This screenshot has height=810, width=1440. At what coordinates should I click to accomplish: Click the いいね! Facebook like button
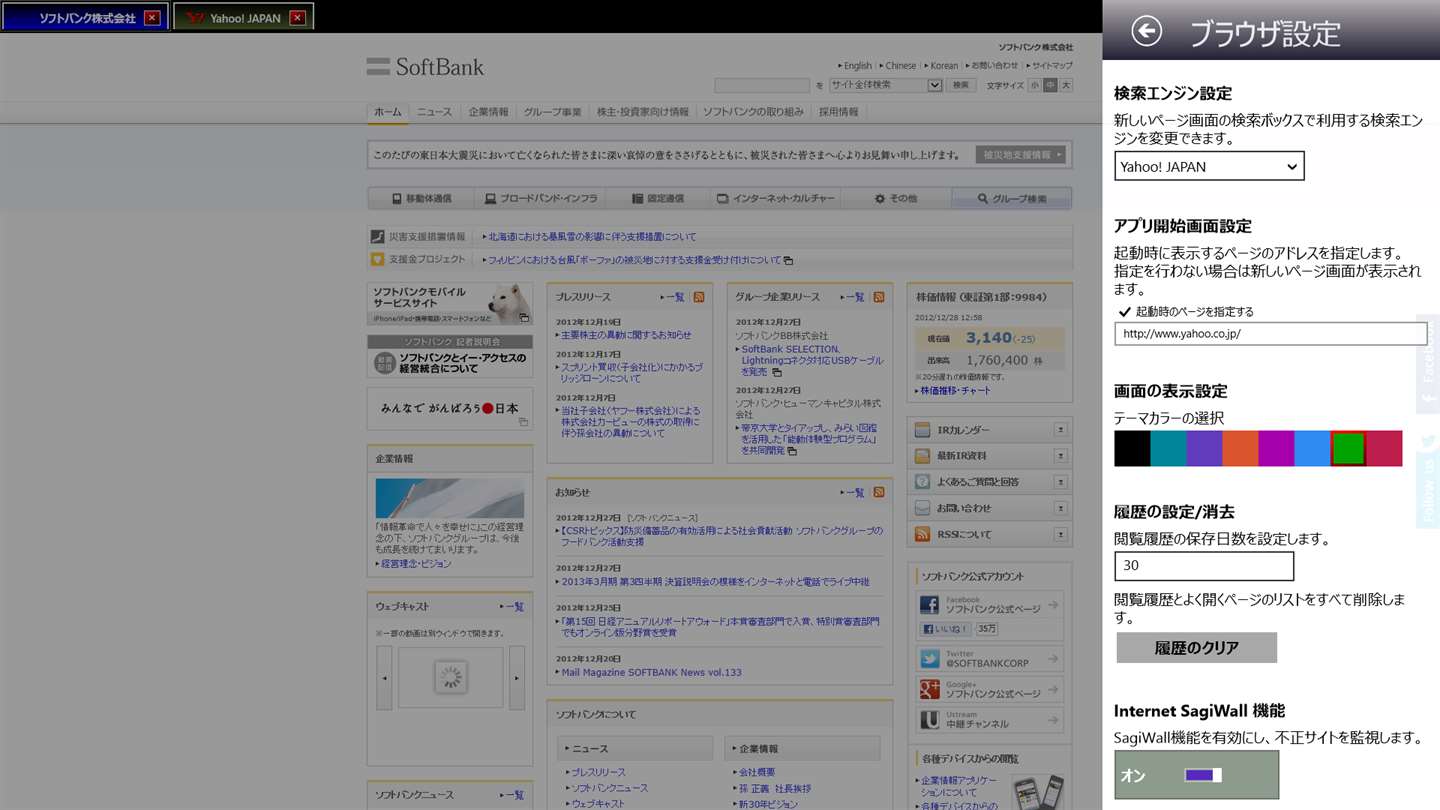[944, 629]
